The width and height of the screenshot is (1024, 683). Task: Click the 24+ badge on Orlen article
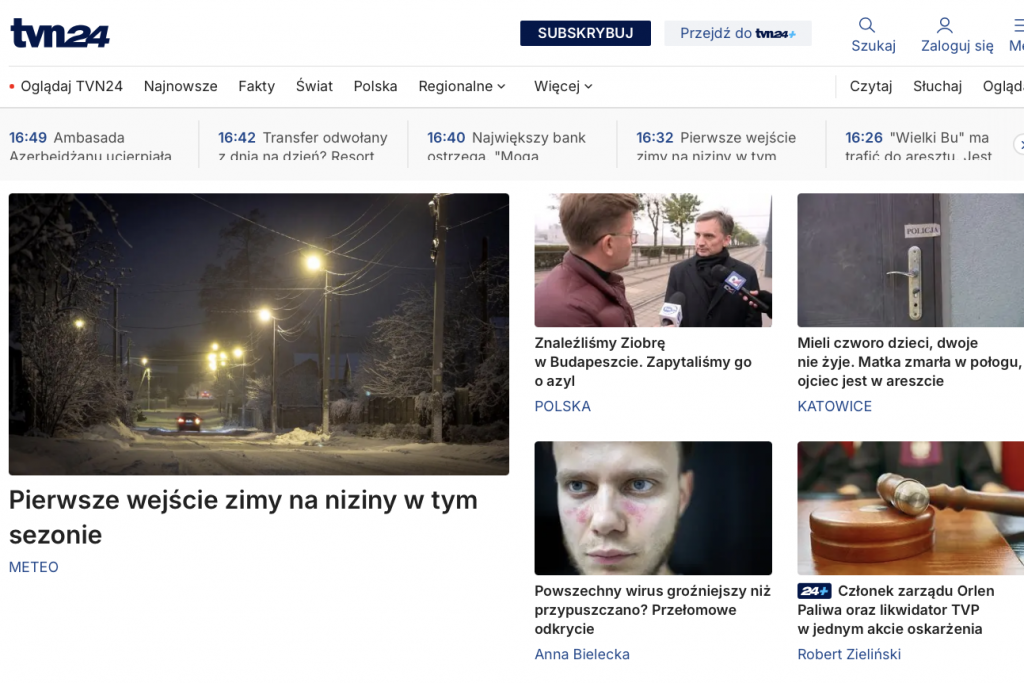pos(814,591)
